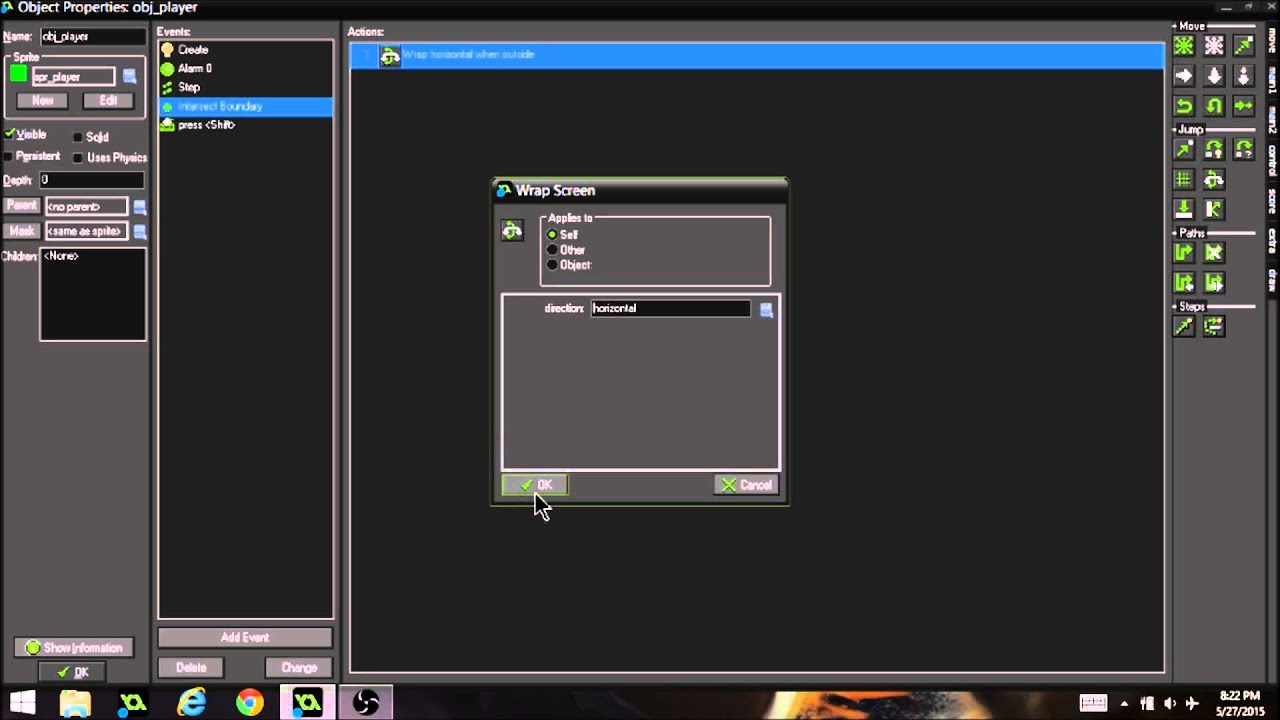This screenshot has height=720, width=1280.
Task: Select the Set Path action icon
Action: click(1184, 253)
